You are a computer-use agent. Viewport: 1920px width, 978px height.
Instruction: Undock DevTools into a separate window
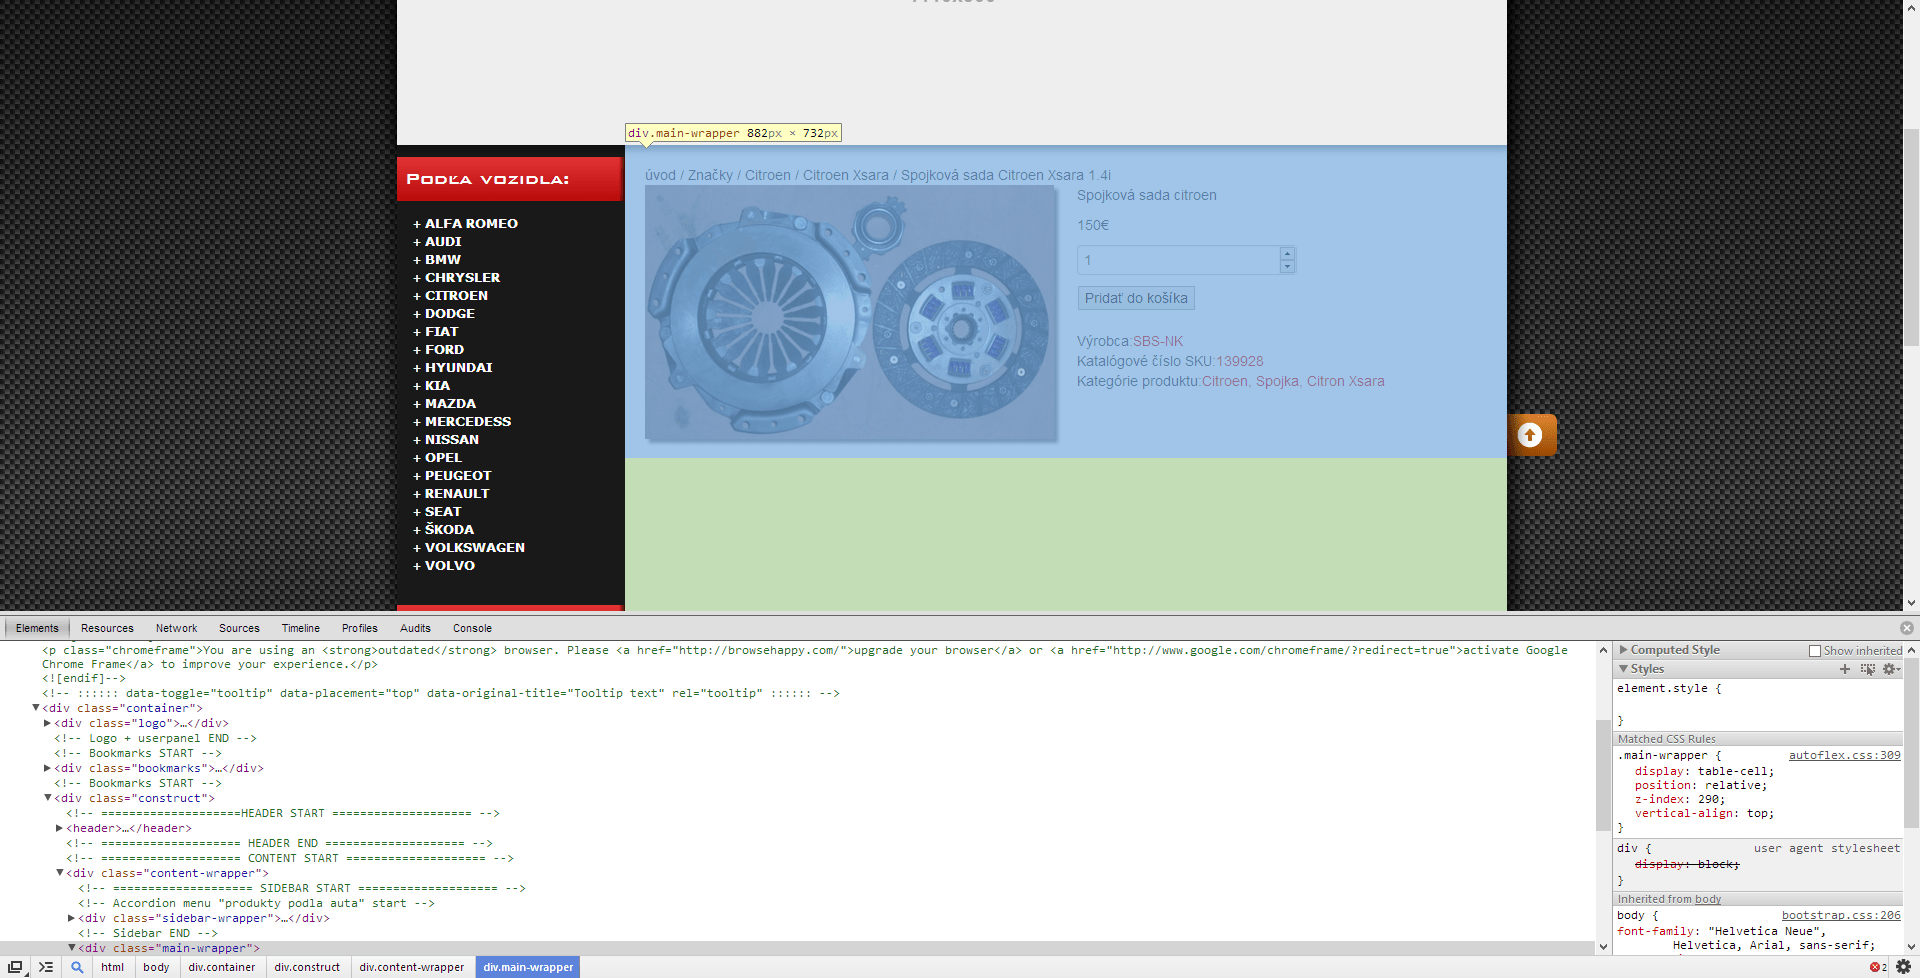(14, 966)
